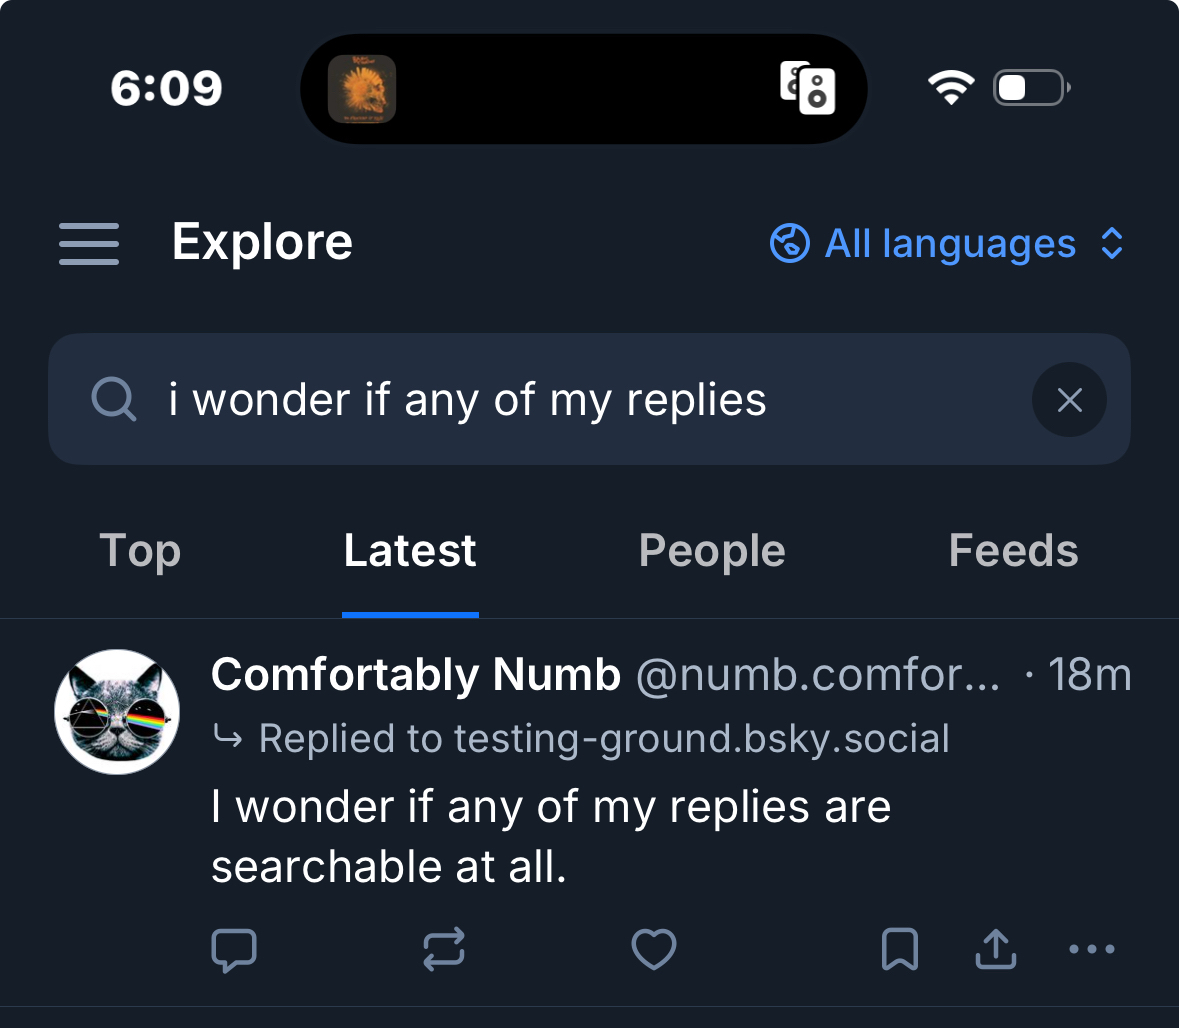Image resolution: width=1179 pixels, height=1028 pixels.
Task: Focus the search text input field
Action: click(580, 400)
